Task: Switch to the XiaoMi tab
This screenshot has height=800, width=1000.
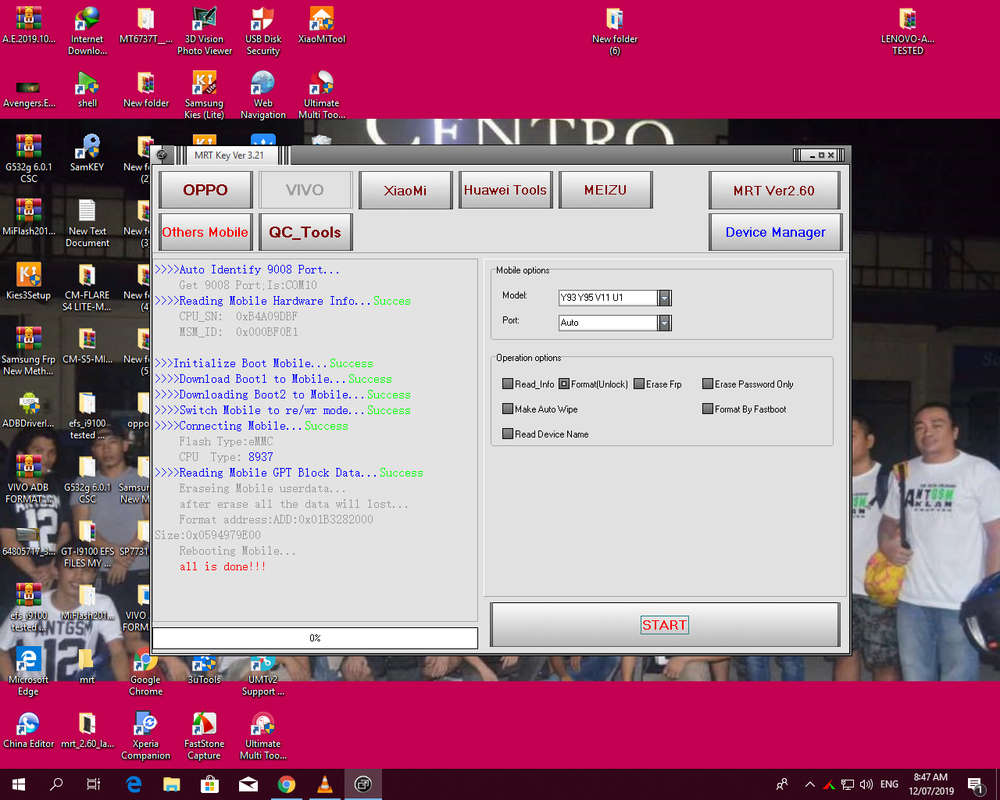Action: [x=405, y=190]
